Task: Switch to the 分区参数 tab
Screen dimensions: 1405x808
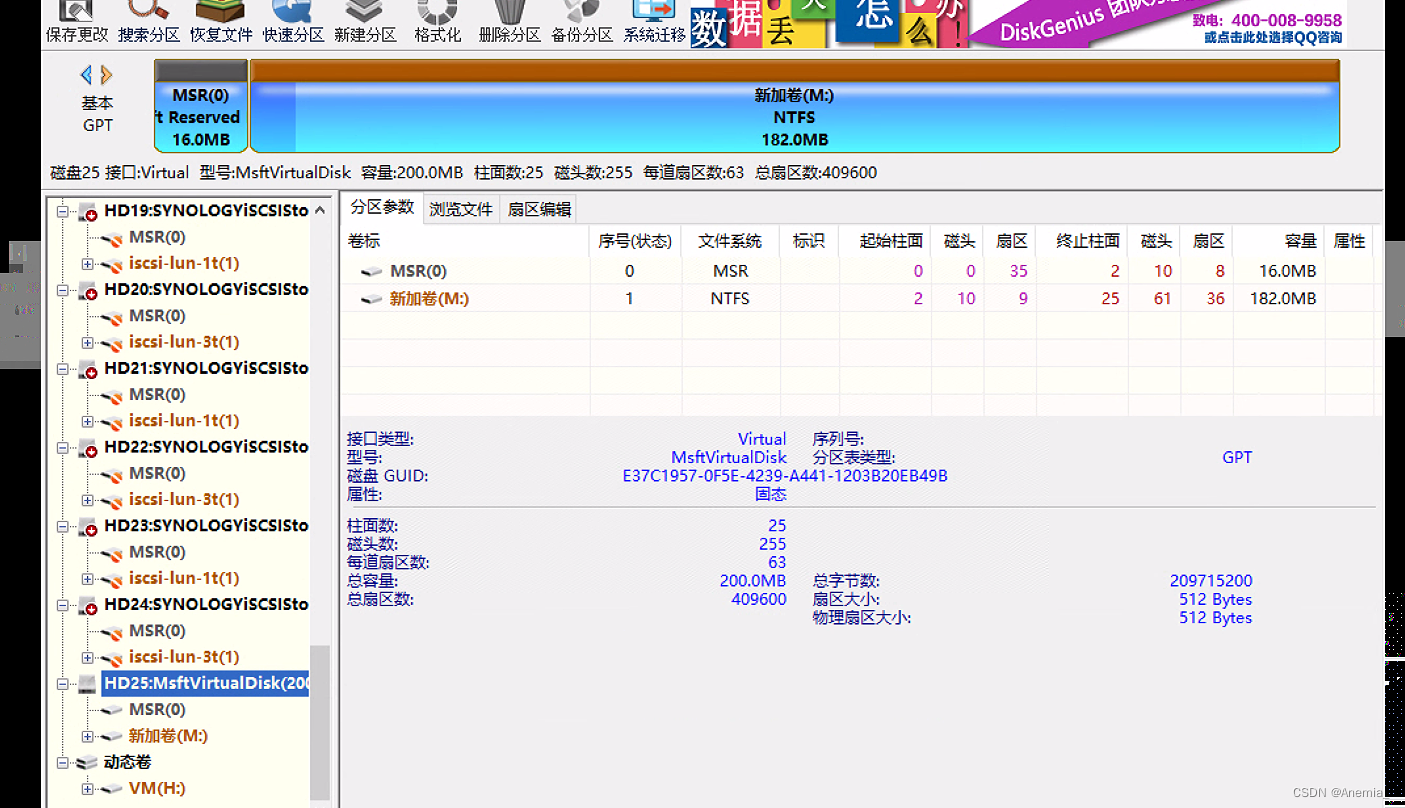Action: [381, 207]
